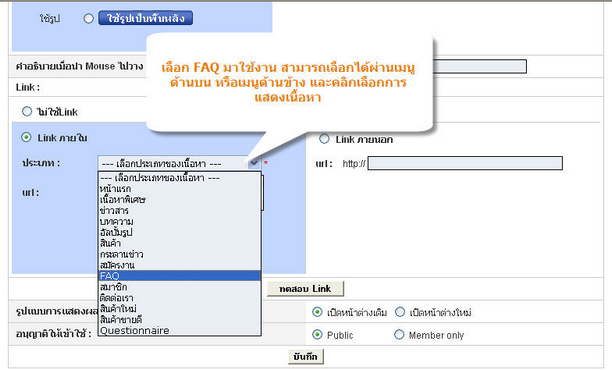Select ข่าวสาร in the dropdown list
The width and height of the screenshot is (612, 370).
180,211
